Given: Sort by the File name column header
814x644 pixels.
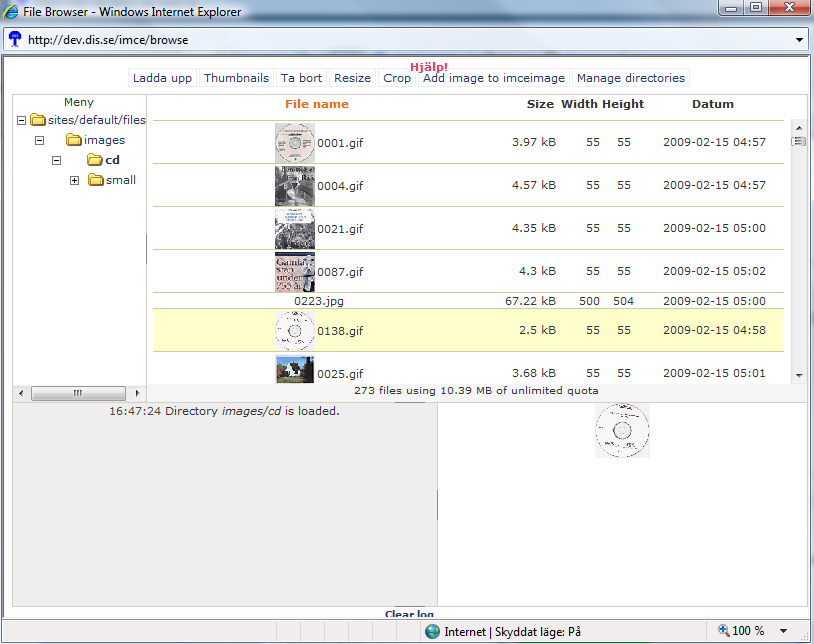Looking at the screenshot, I should click(317, 104).
